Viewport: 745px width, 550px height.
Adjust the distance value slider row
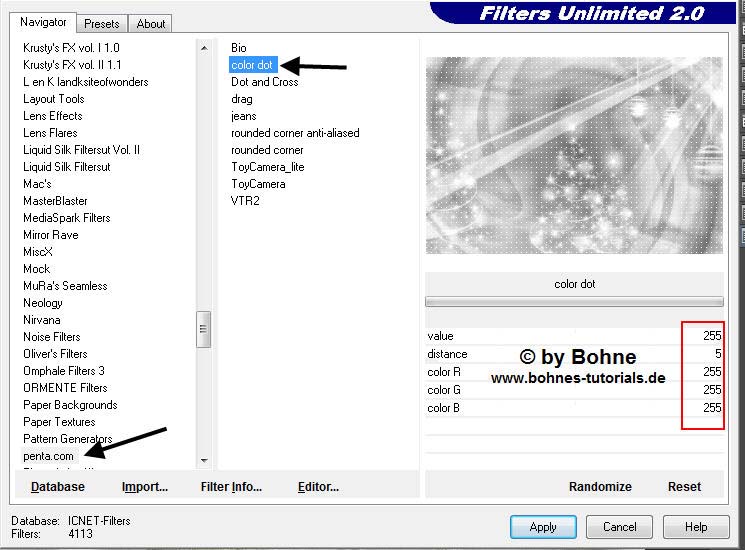click(x=574, y=354)
